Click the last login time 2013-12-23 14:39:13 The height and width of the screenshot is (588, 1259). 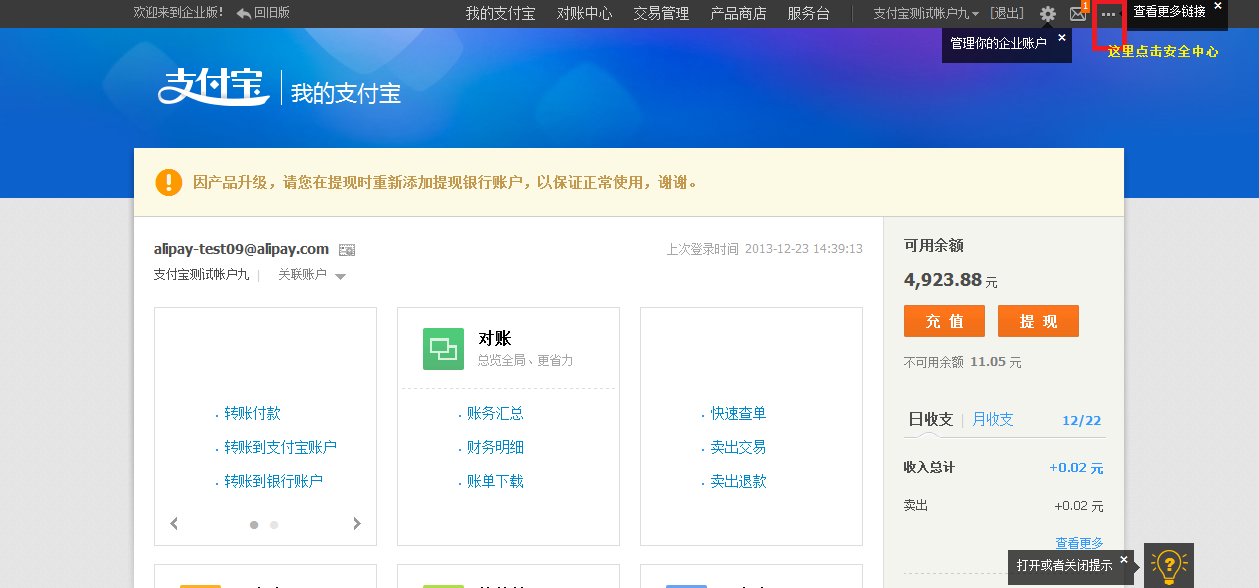click(804, 249)
